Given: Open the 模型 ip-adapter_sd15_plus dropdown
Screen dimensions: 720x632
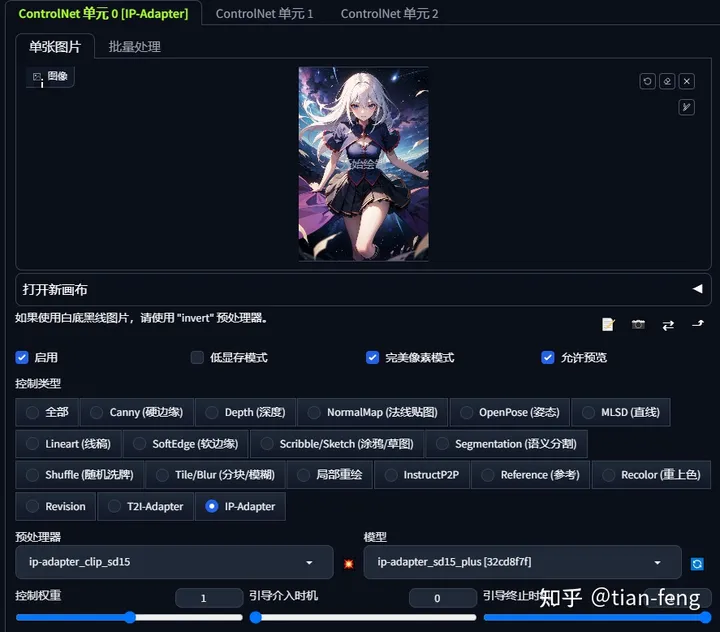Looking at the screenshot, I should click(522, 562).
